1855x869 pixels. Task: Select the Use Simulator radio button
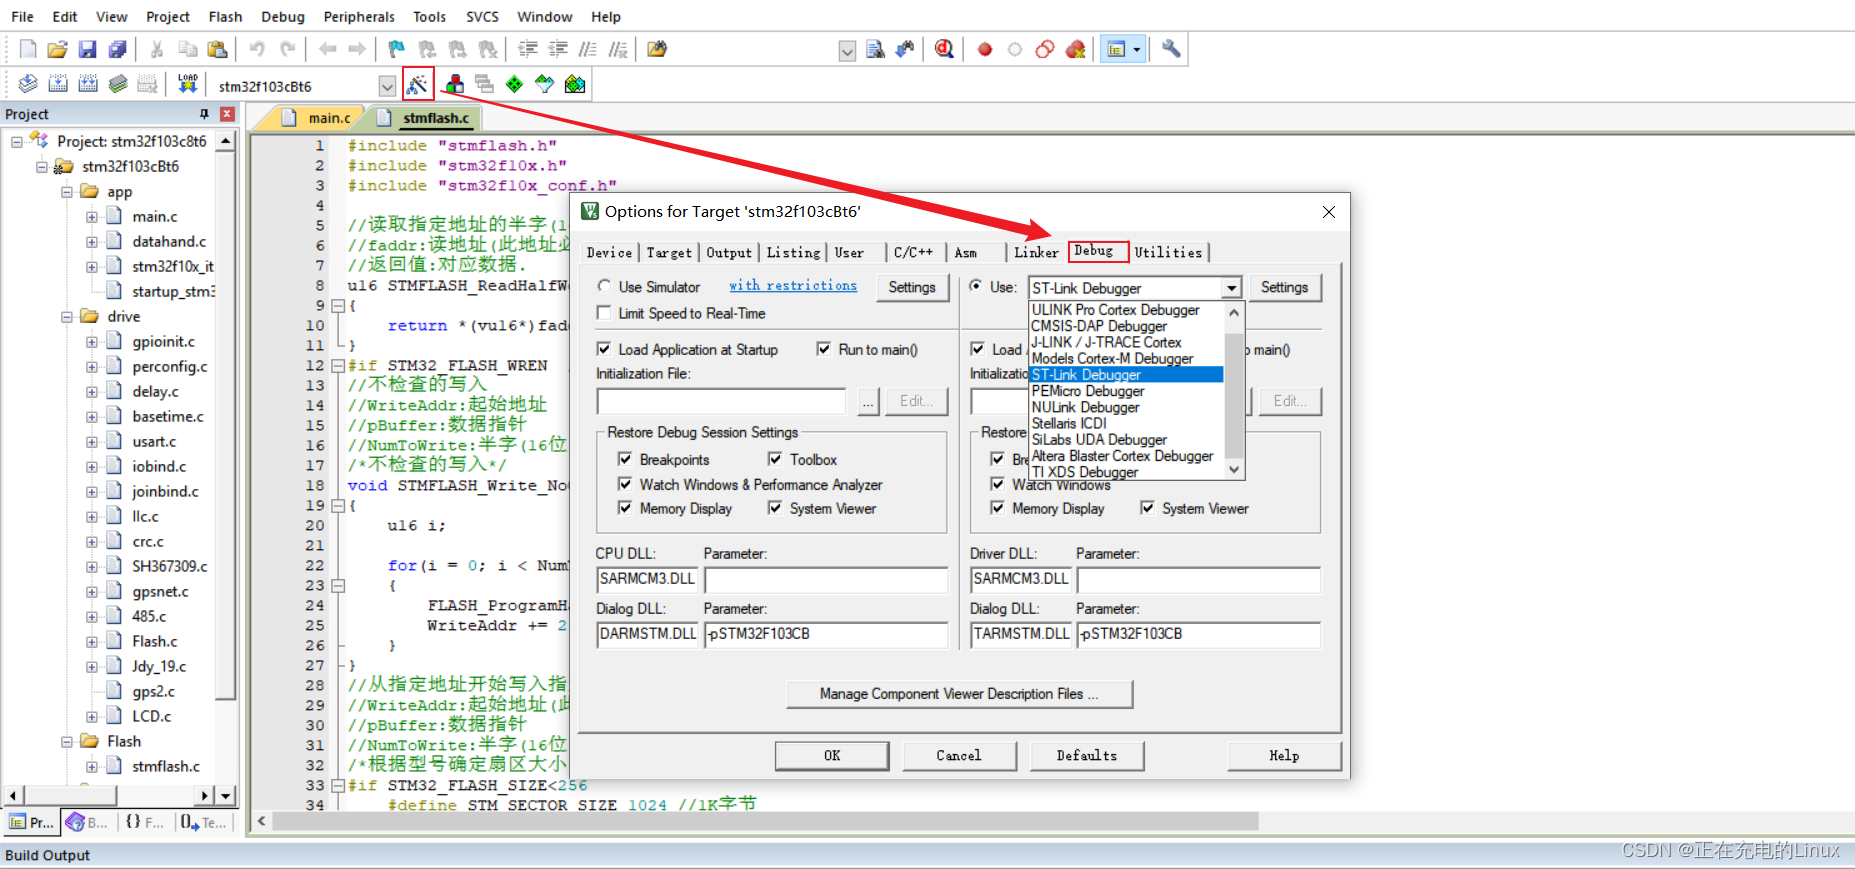[x=604, y=286]
